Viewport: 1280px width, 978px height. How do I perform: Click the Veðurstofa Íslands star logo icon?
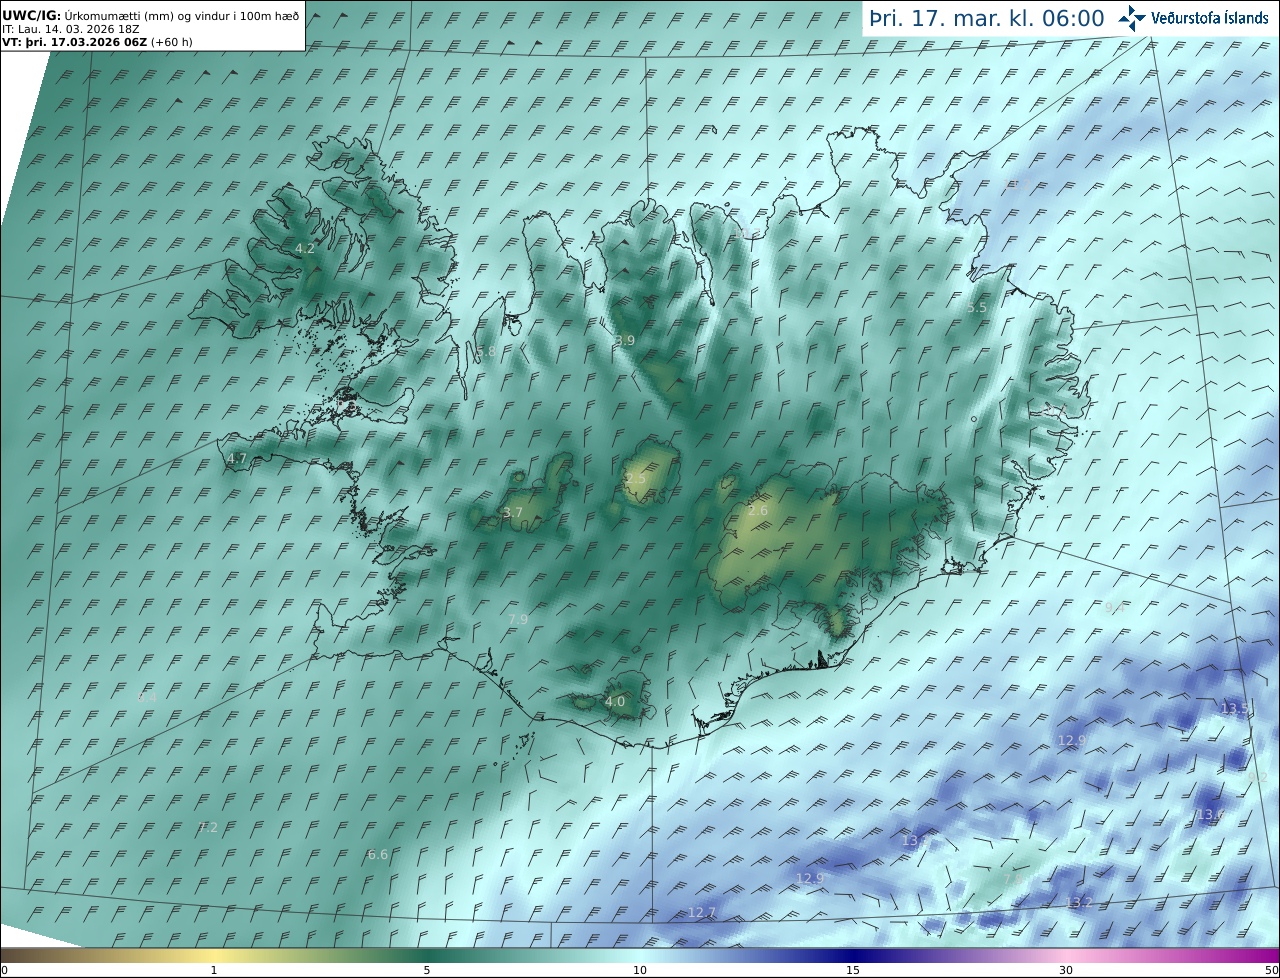[1132, 18]
